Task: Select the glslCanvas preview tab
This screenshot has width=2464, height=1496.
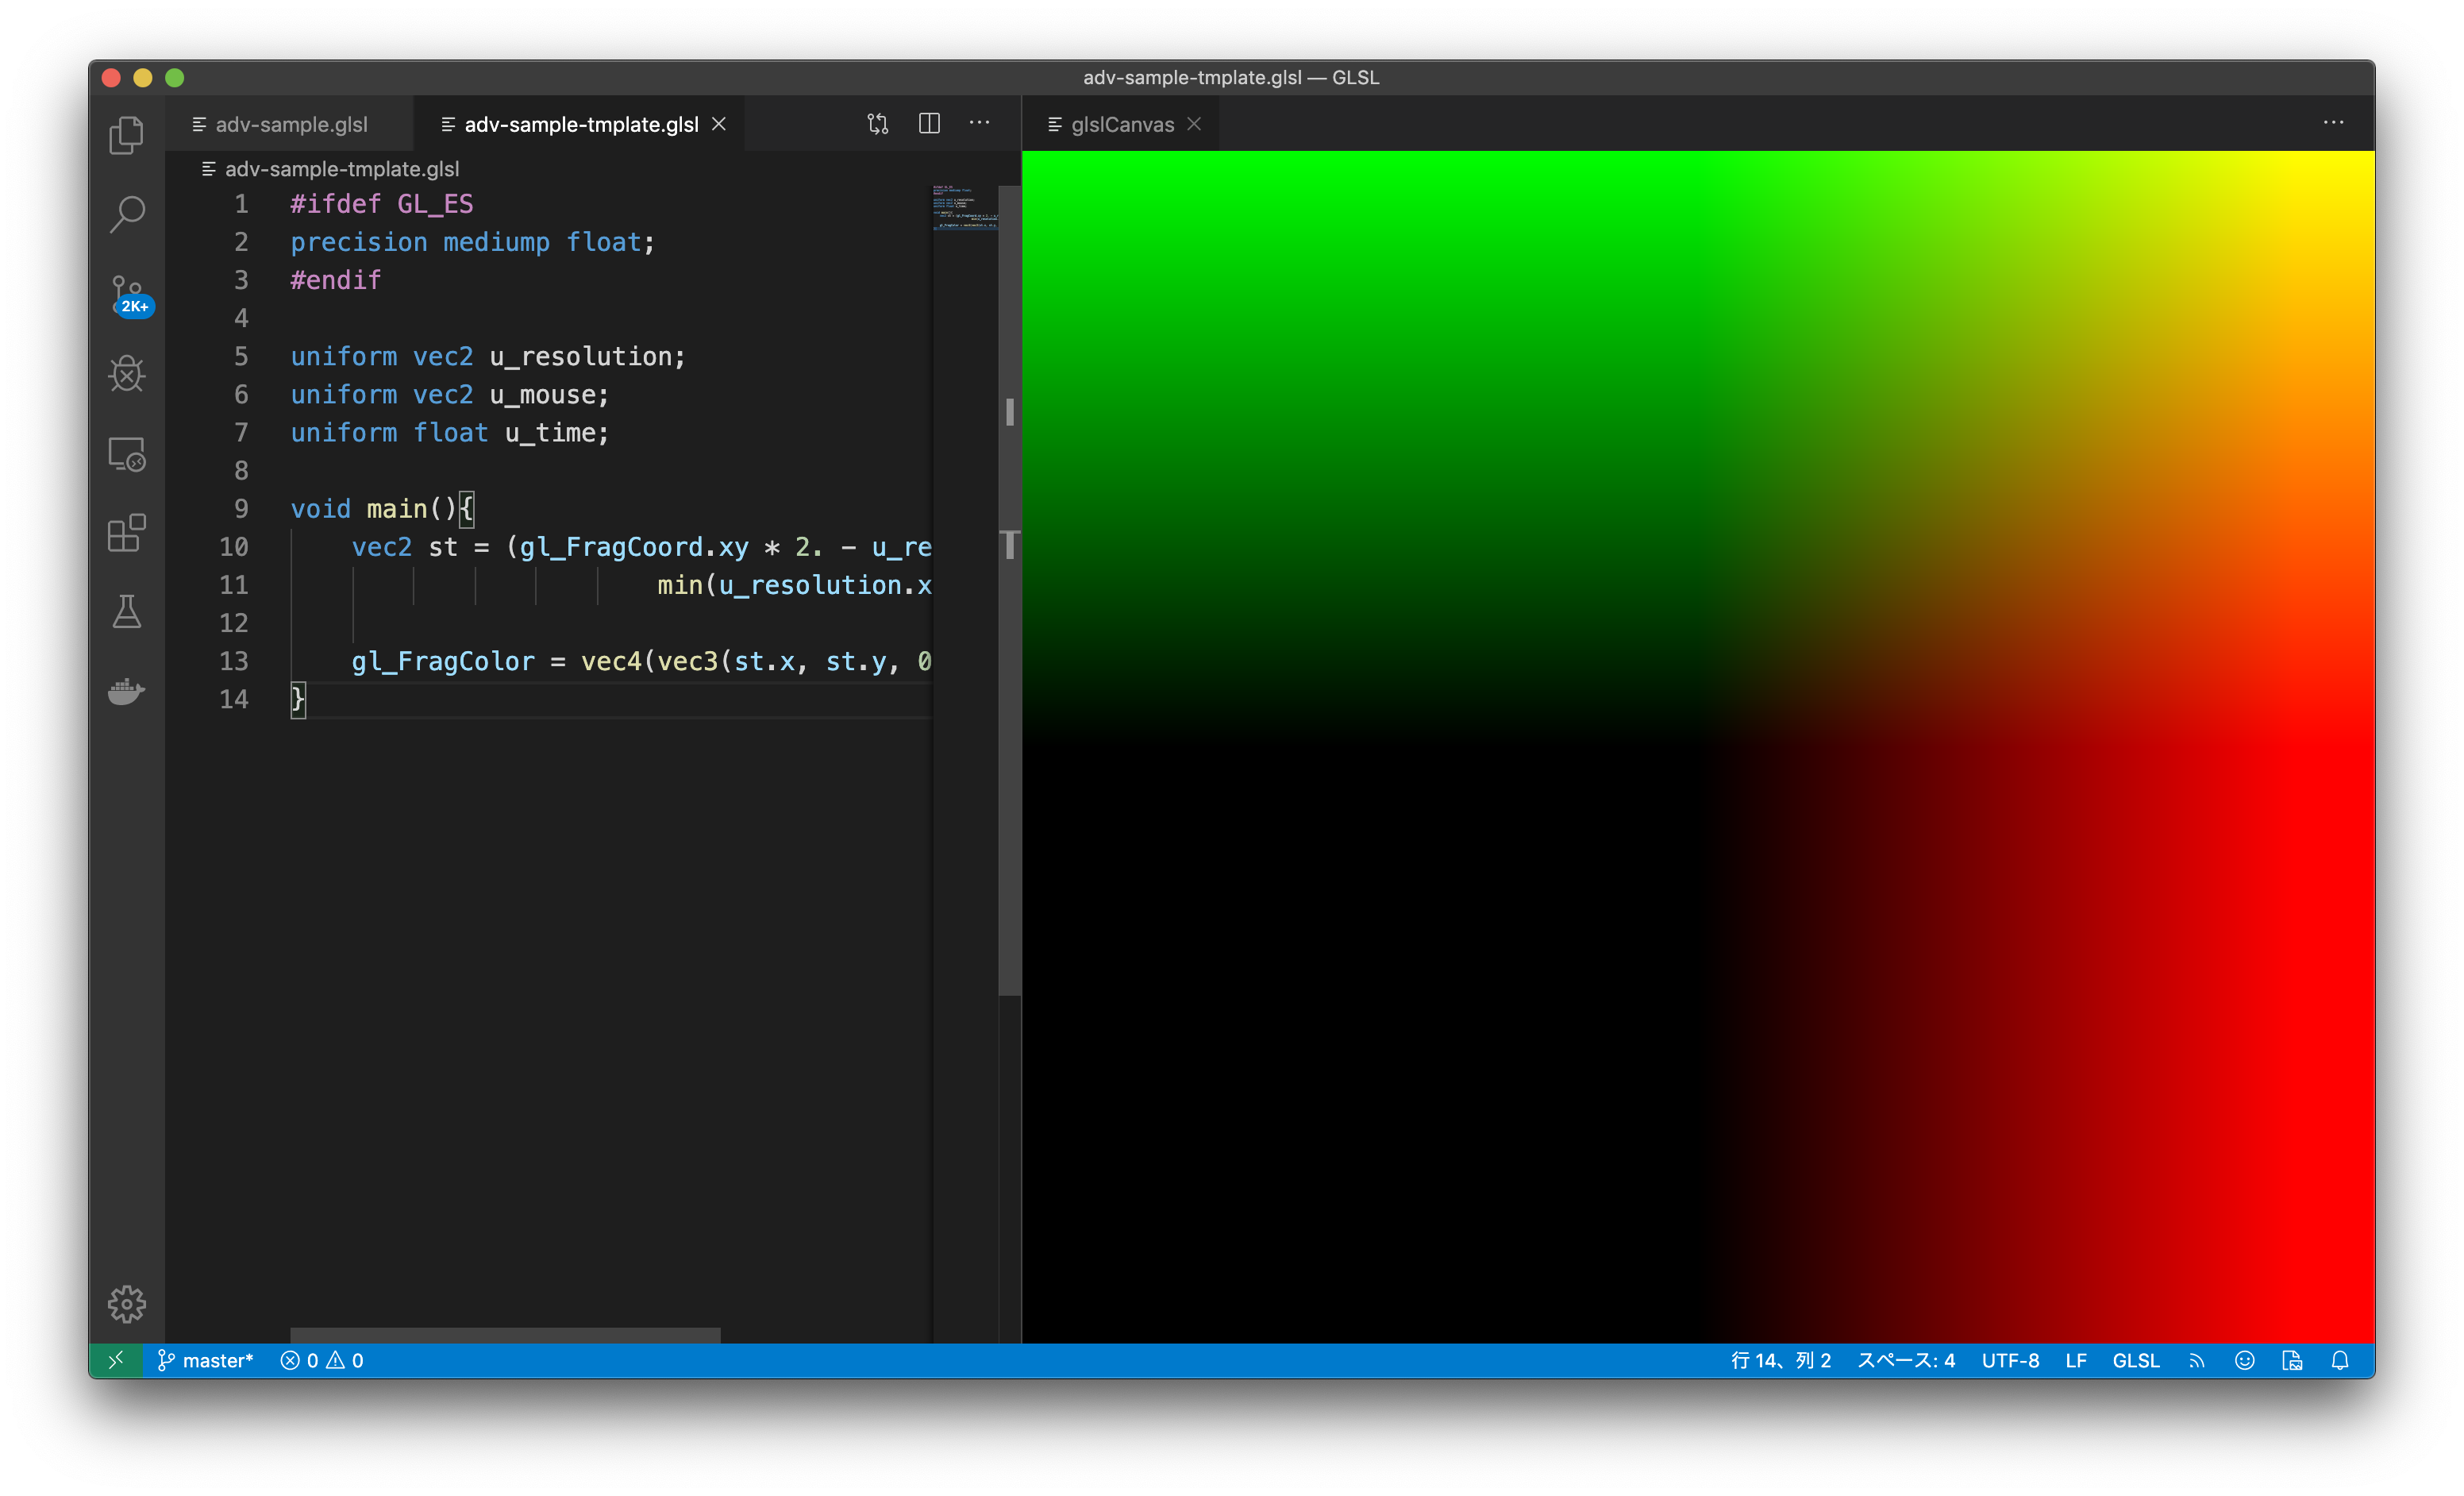Action: 1120,124
